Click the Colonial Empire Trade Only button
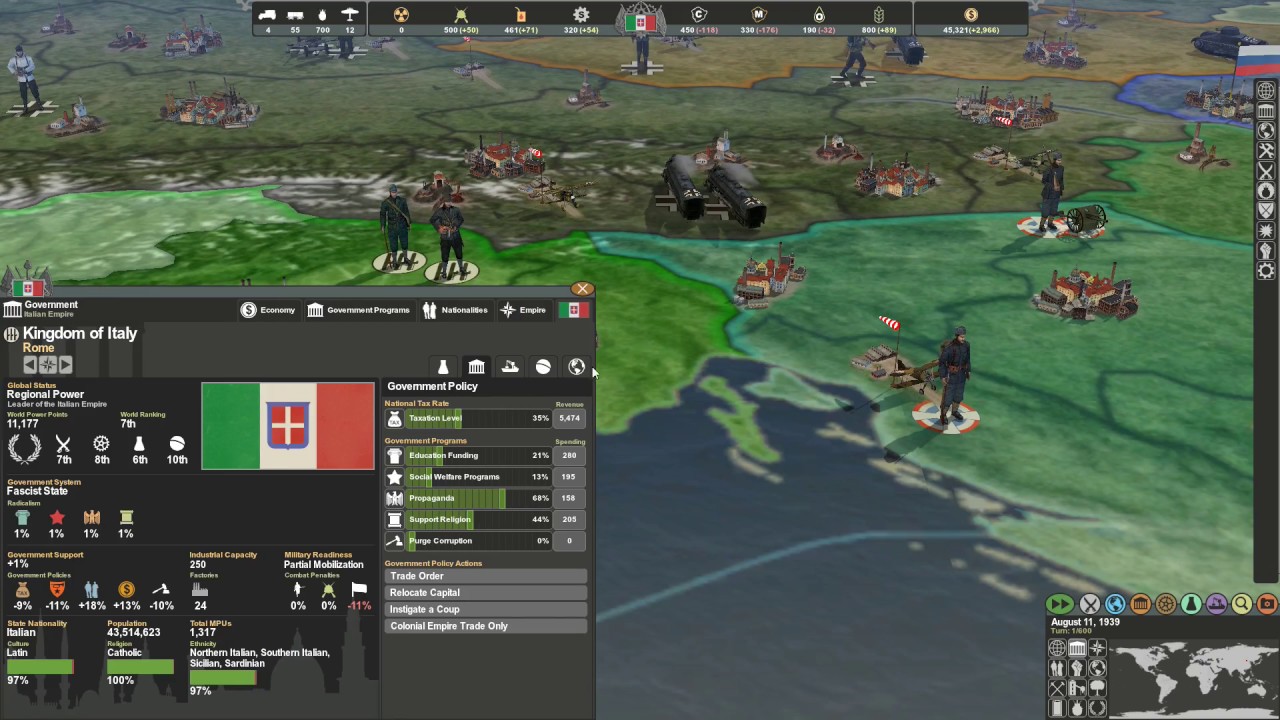The height and width of the screenshot is (720, 1280). [487, 626]
